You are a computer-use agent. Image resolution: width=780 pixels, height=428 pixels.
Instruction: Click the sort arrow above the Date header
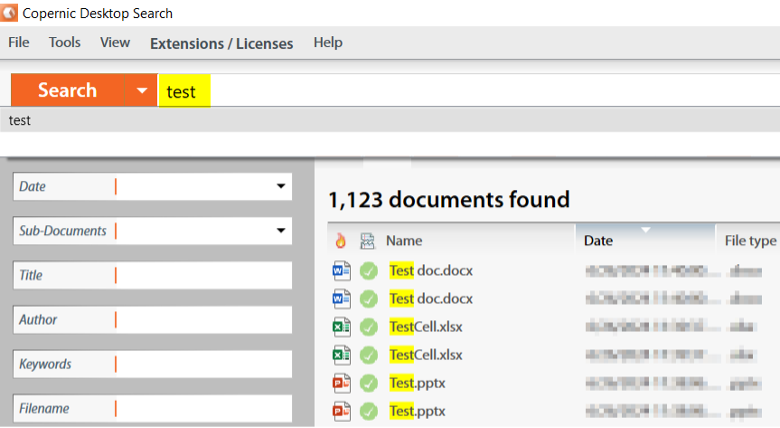[x=645, y=229]
